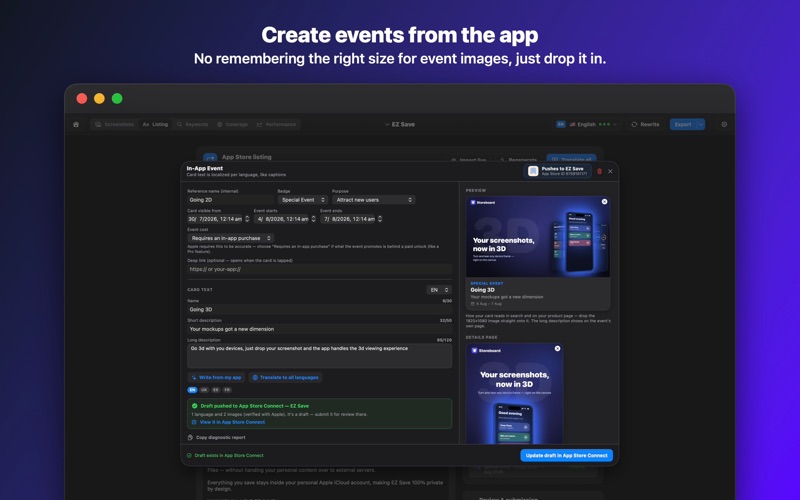Close the In-App Event dialog
The height and width of the screenshot is (500, 800).
click(610, 171)
